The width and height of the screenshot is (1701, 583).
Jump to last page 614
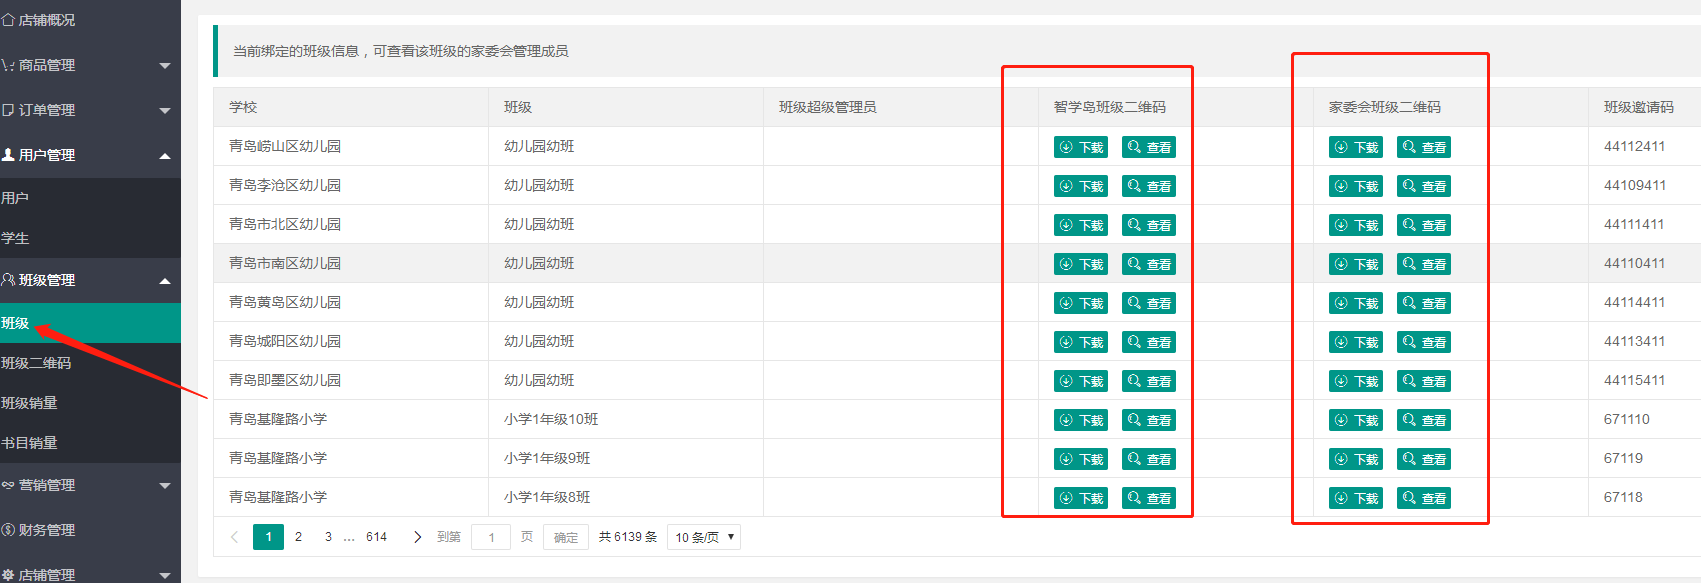coord(376,537)
